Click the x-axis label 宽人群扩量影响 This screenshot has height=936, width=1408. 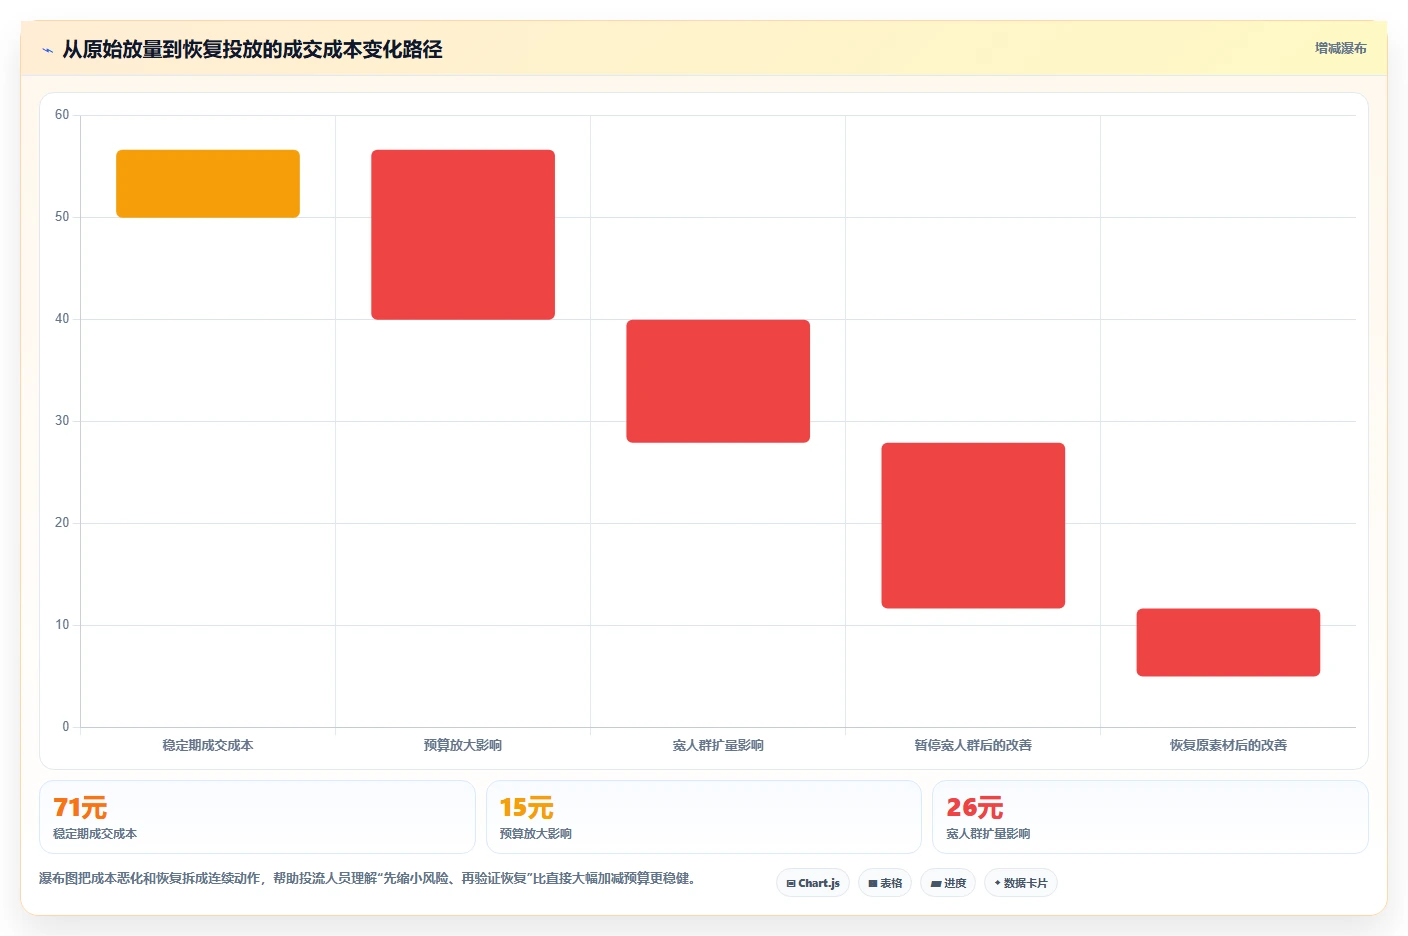click(x=718, y=745)
